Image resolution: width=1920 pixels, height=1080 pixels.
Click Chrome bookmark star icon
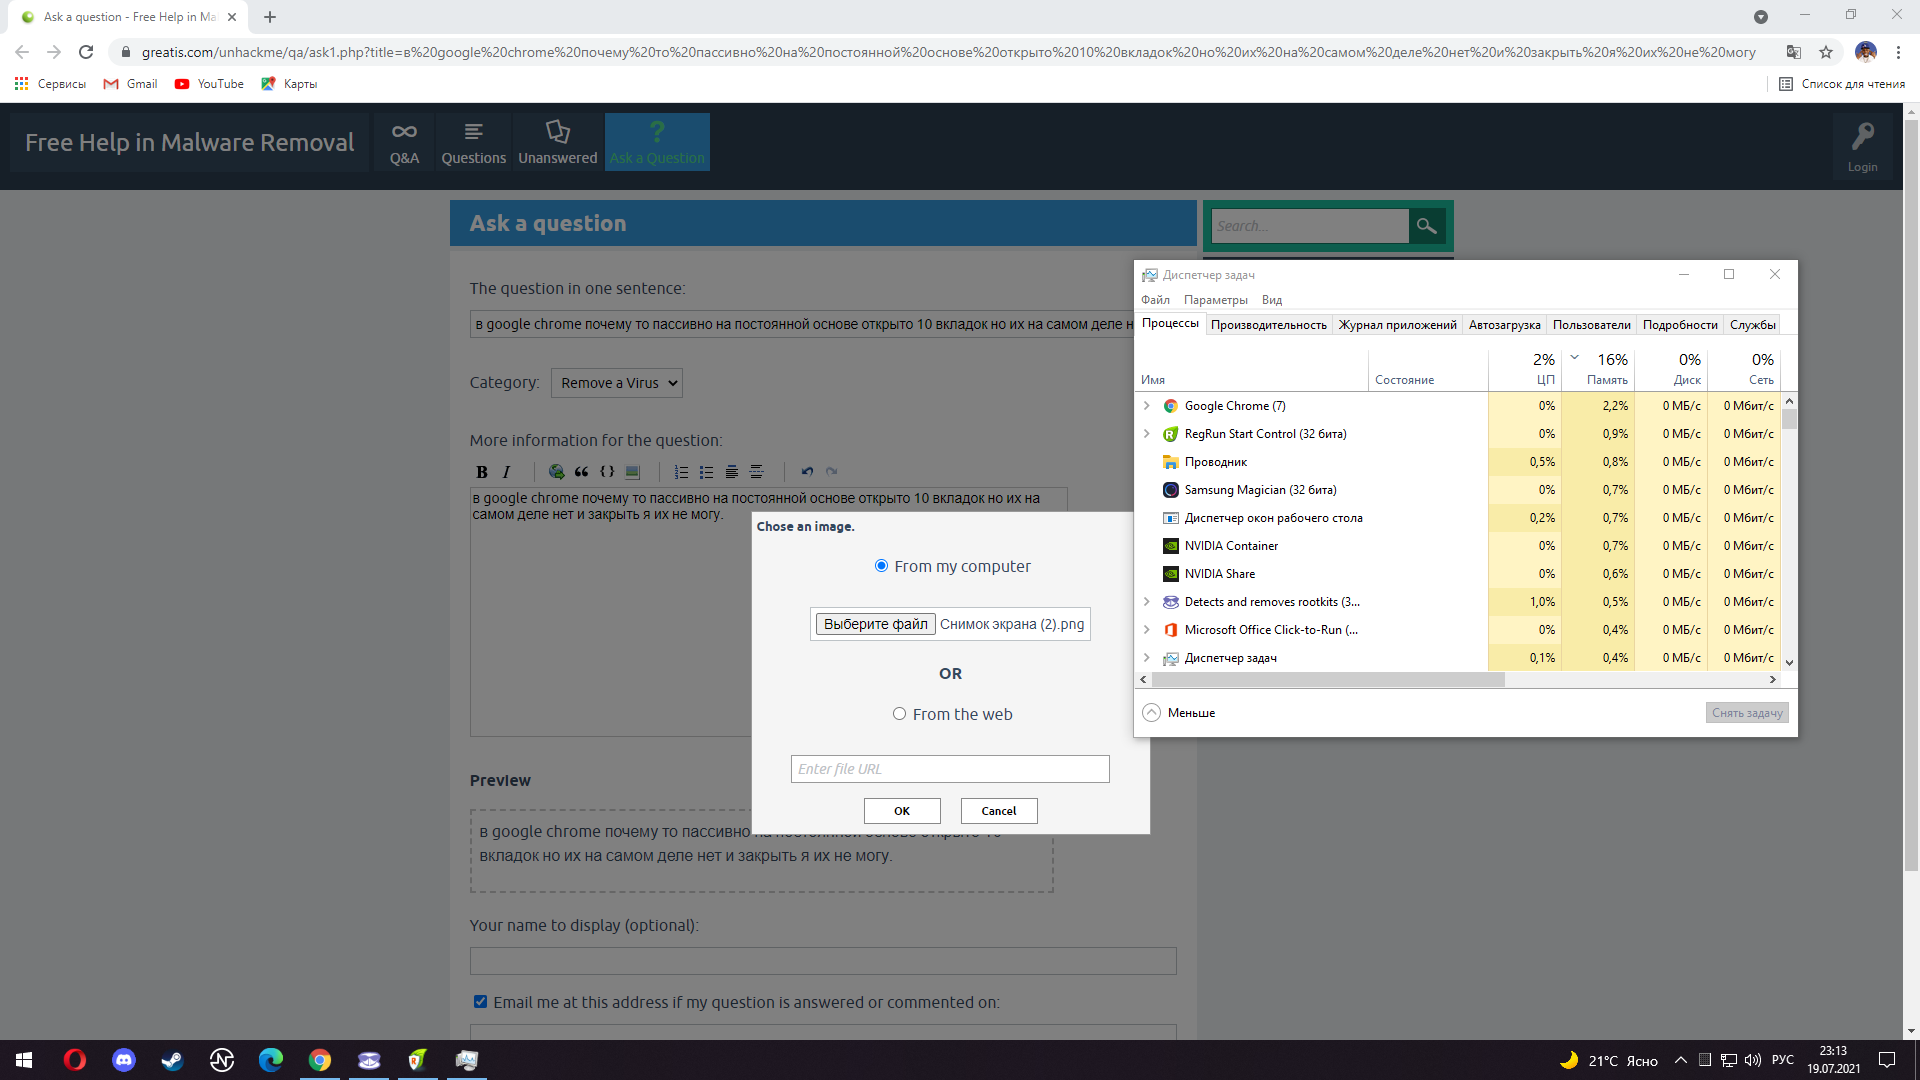click(x=1826, y=52)
